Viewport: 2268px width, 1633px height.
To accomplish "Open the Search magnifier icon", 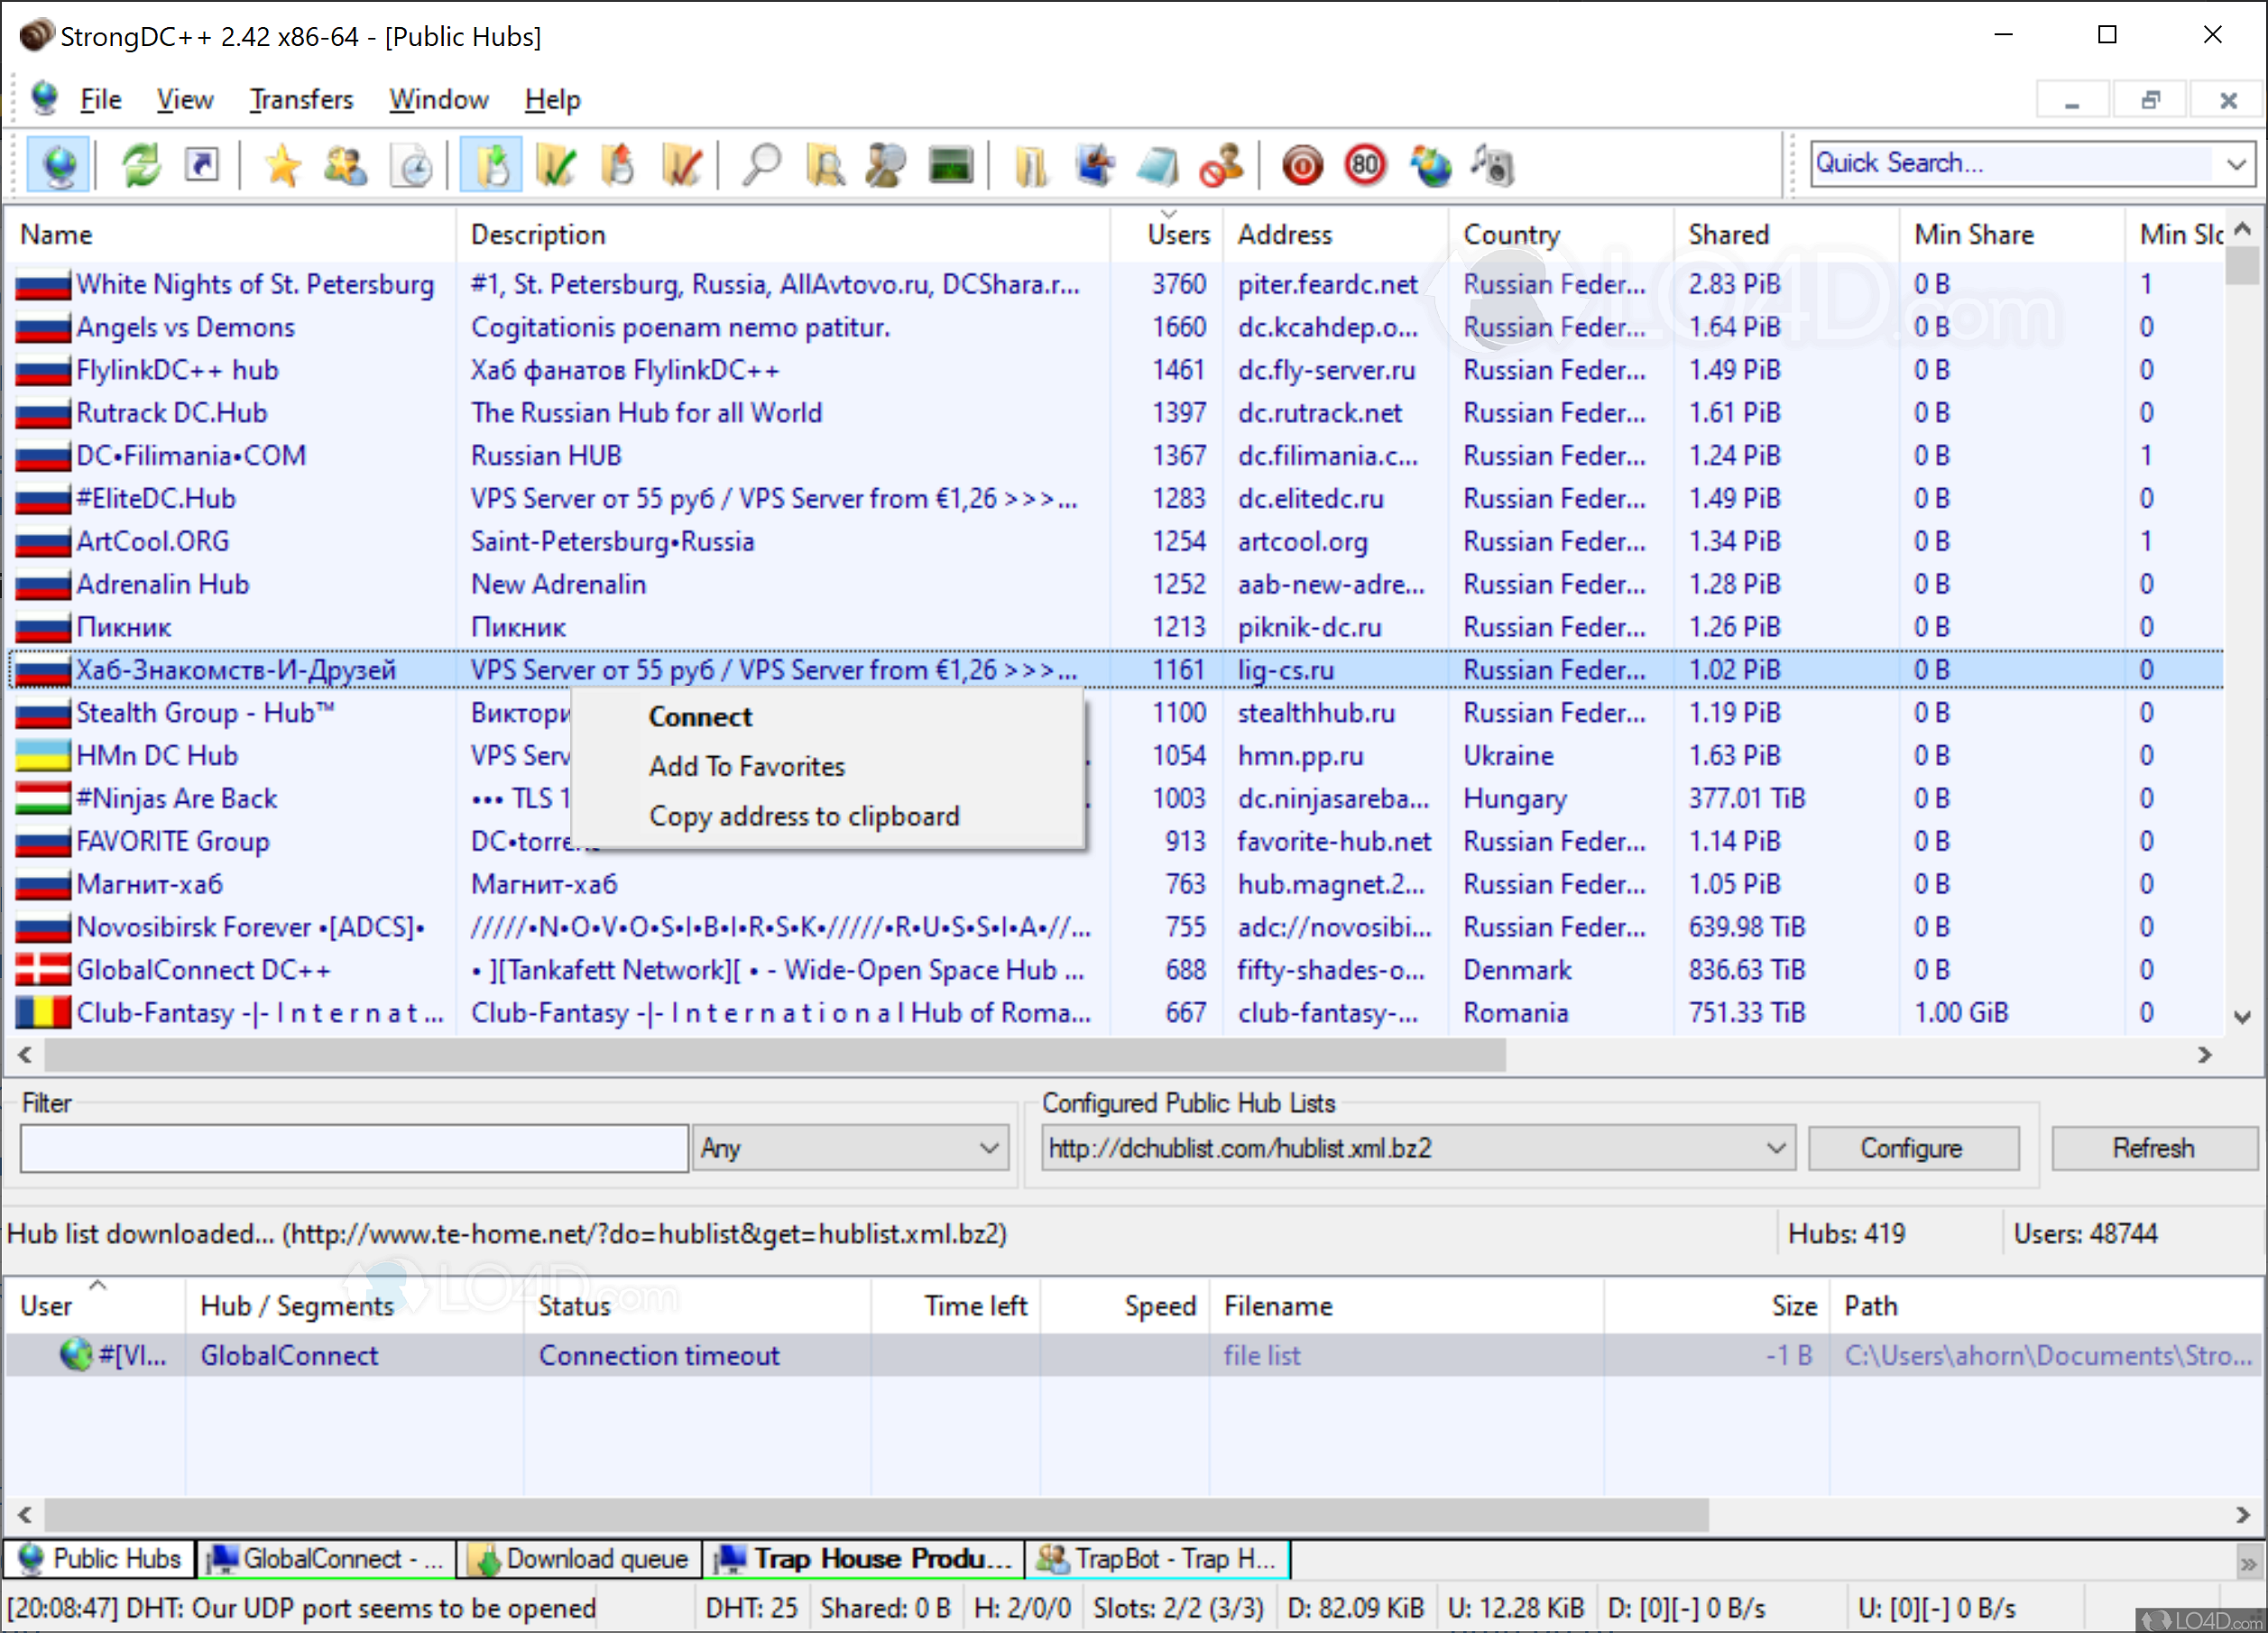I will 762,165.
